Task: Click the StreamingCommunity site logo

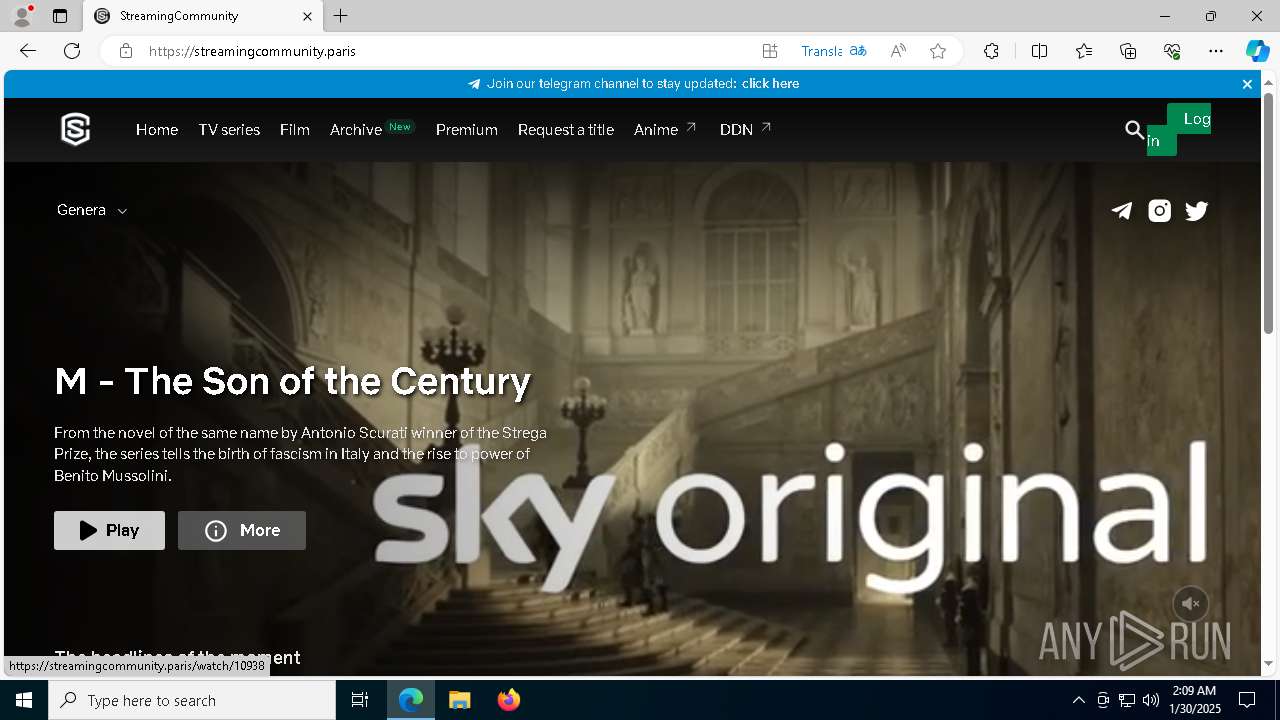Action: (x=76, y=129)
